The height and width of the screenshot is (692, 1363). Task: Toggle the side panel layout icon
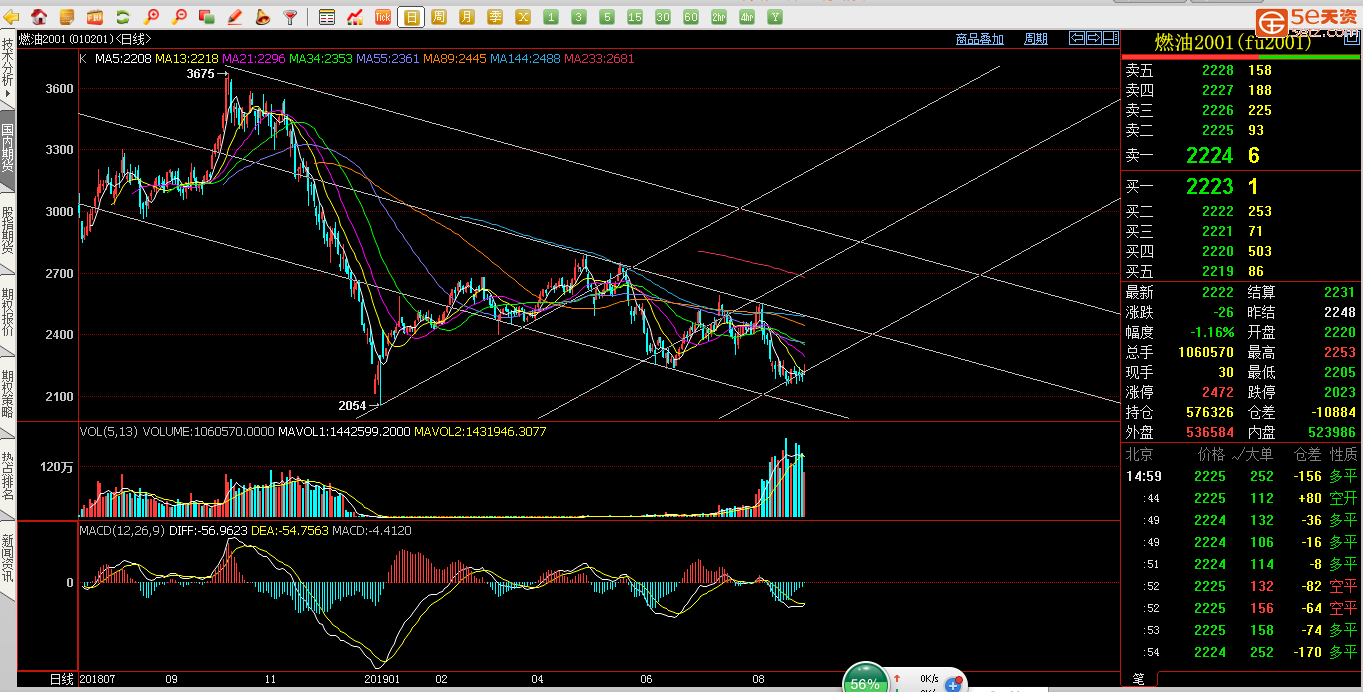pos(1111,38)
